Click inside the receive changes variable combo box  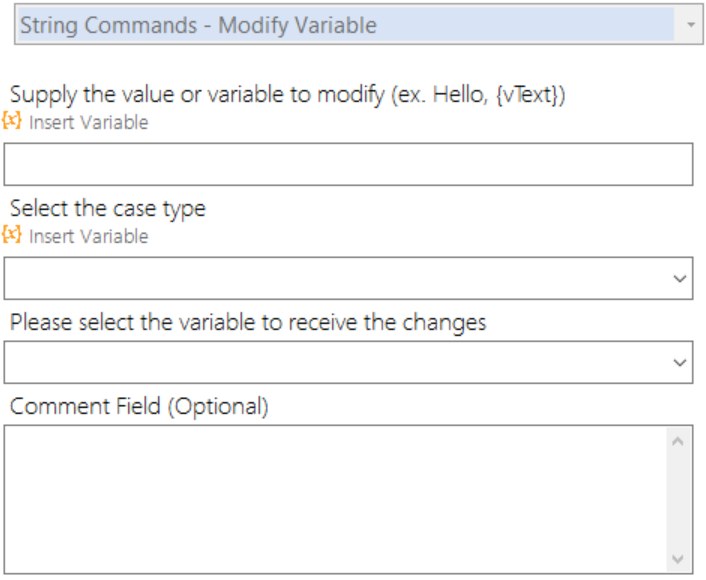point(348,362)
